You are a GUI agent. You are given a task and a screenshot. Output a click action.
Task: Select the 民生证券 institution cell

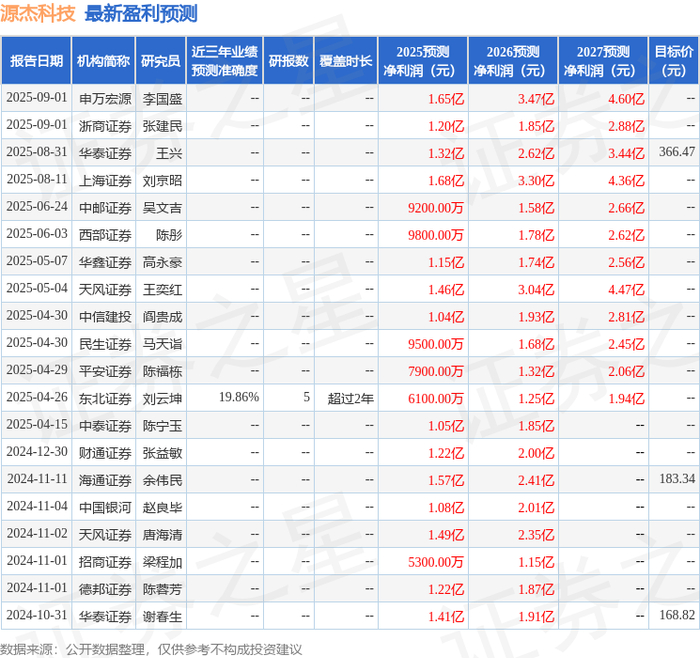[105, 344]
